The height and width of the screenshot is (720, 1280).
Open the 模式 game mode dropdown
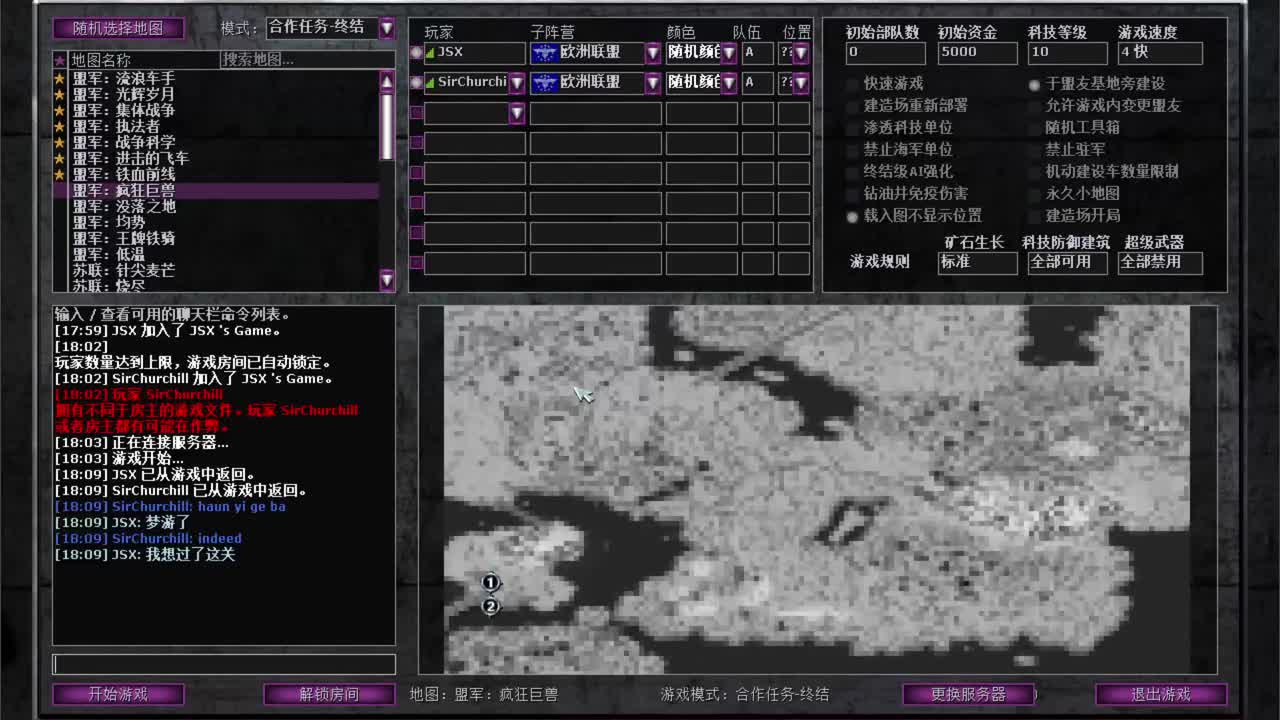coord(387,28)
